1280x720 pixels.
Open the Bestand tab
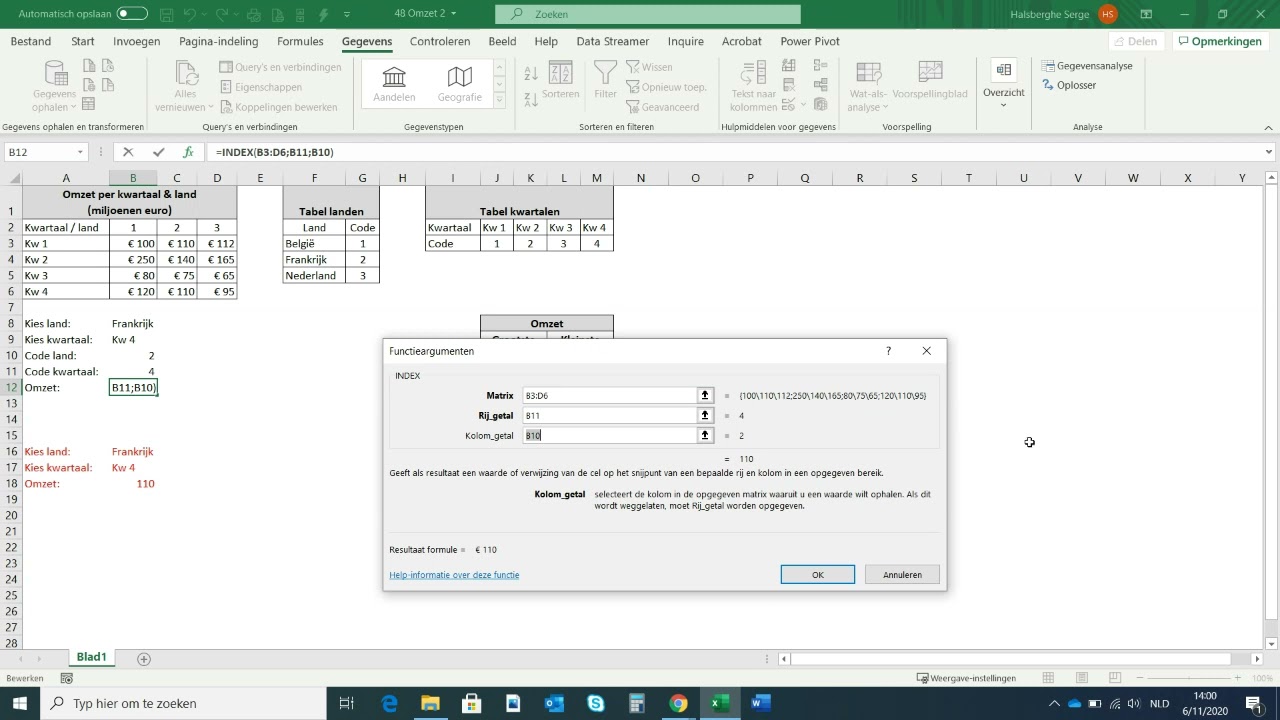pos(31,41)
